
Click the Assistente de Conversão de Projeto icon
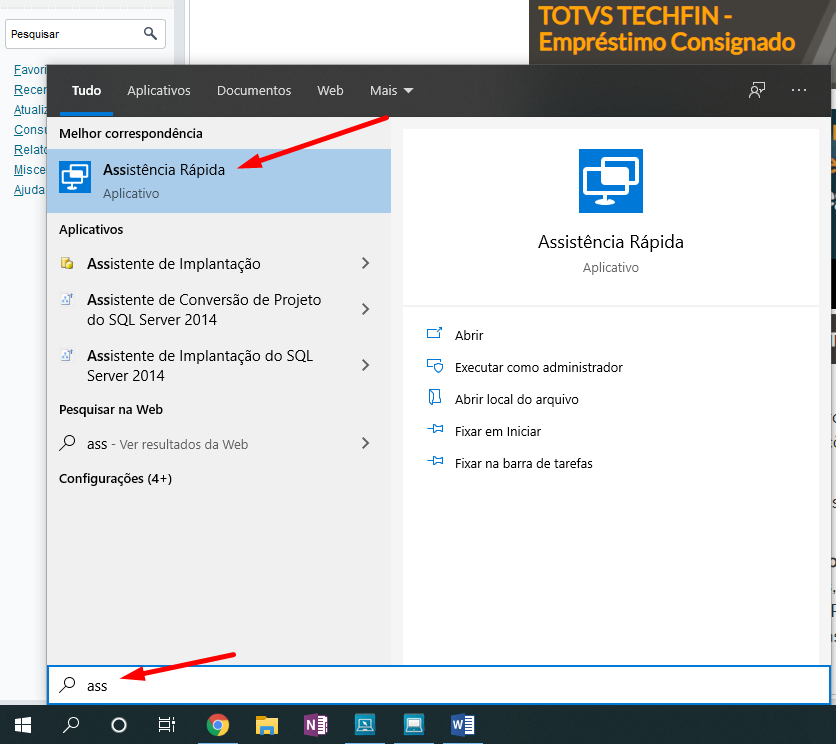tap(67, 299)
